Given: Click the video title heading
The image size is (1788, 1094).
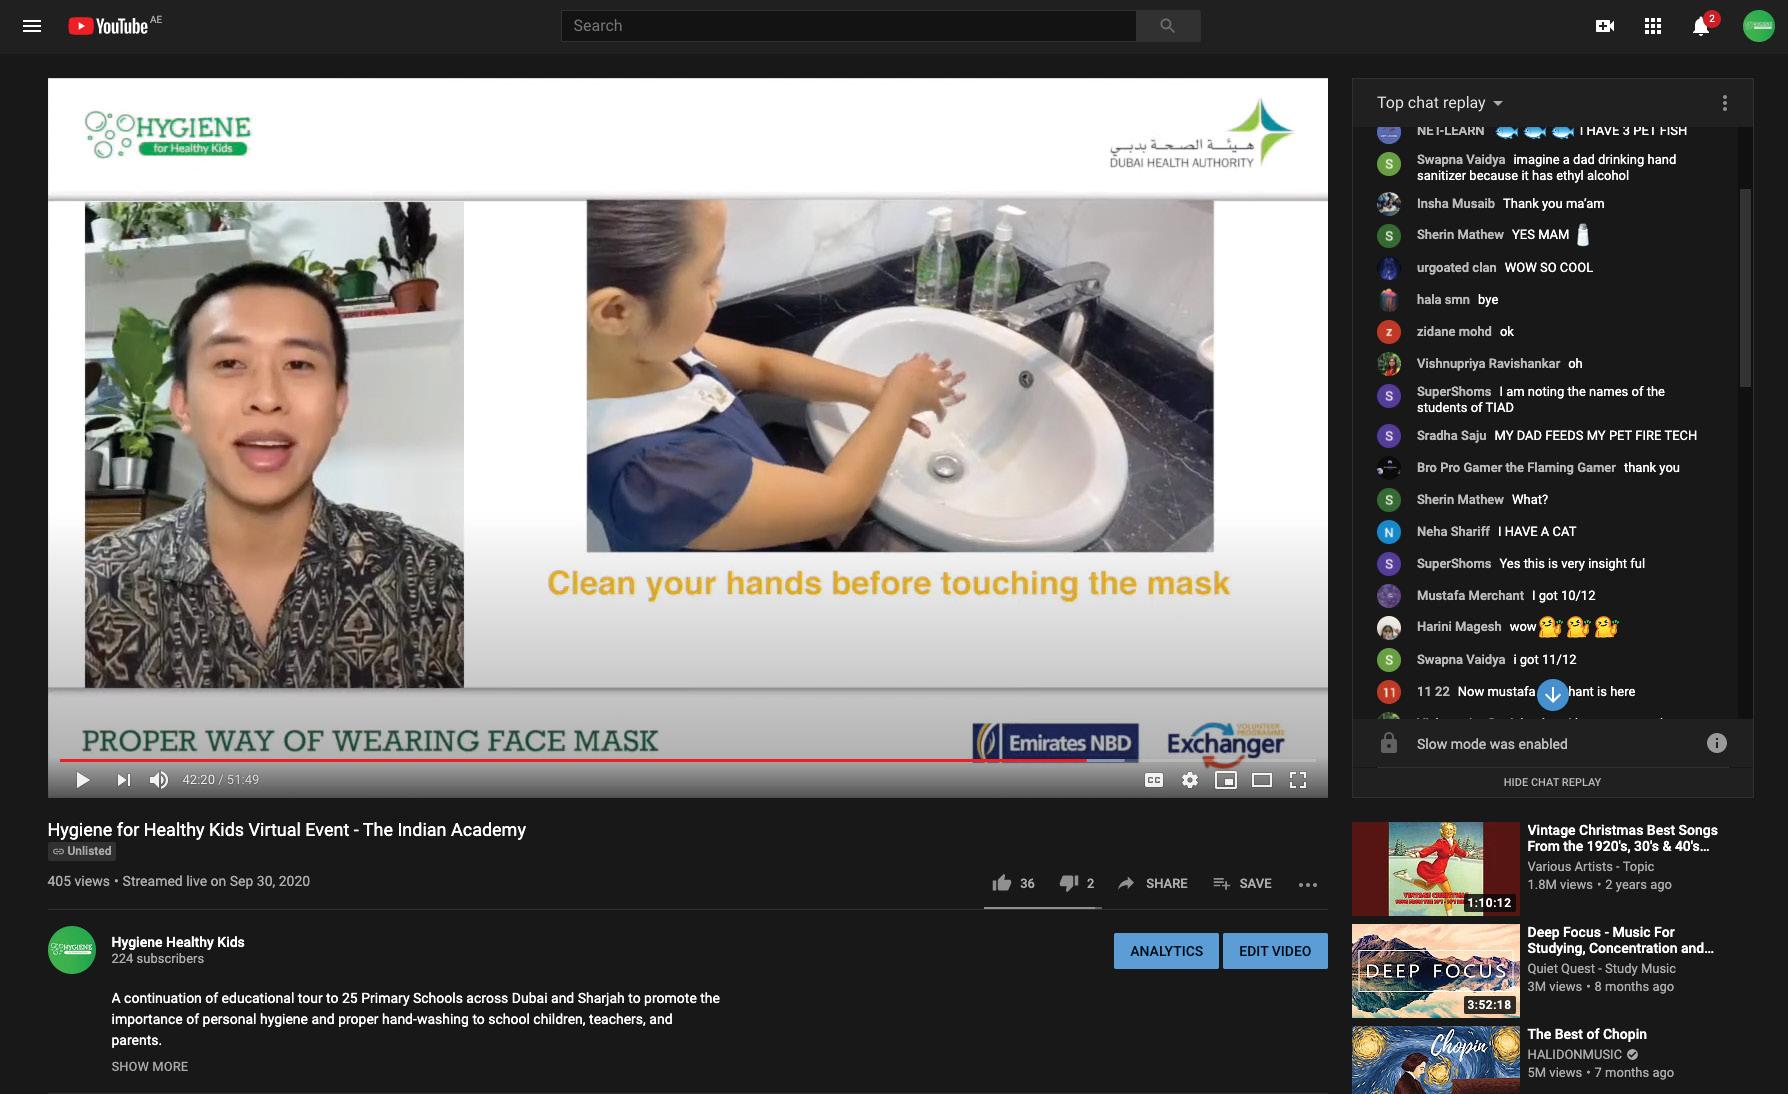Looking at the screenshot, I should click(x=286, y=829).
